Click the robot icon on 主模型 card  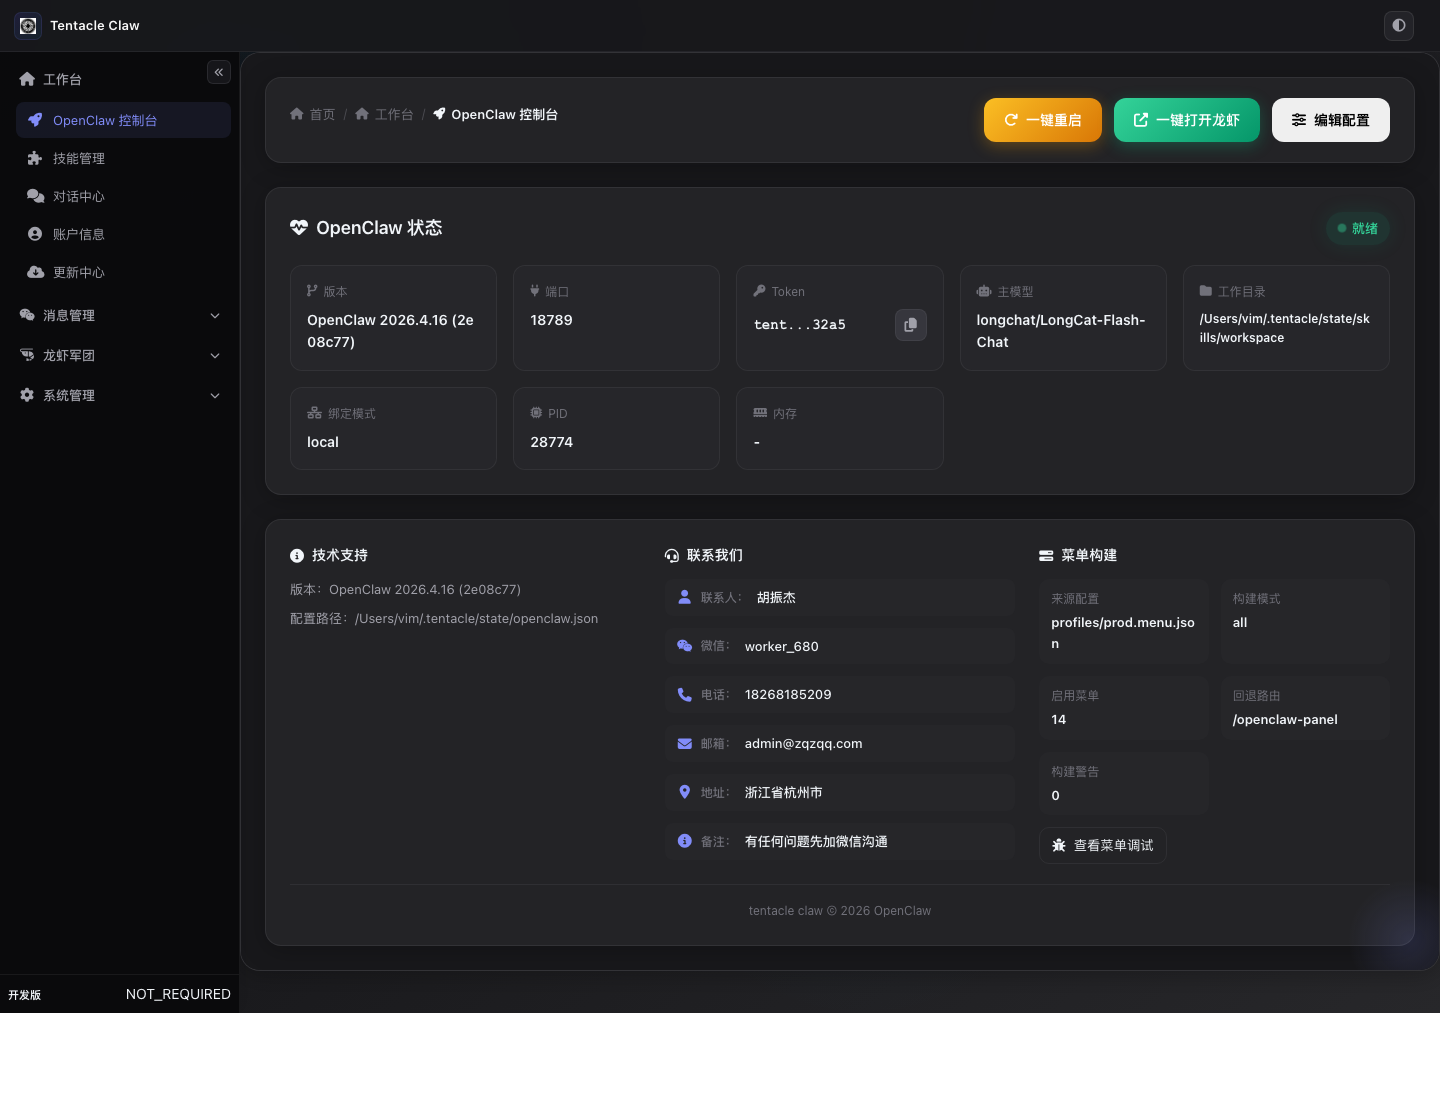(x=984, y=291)
